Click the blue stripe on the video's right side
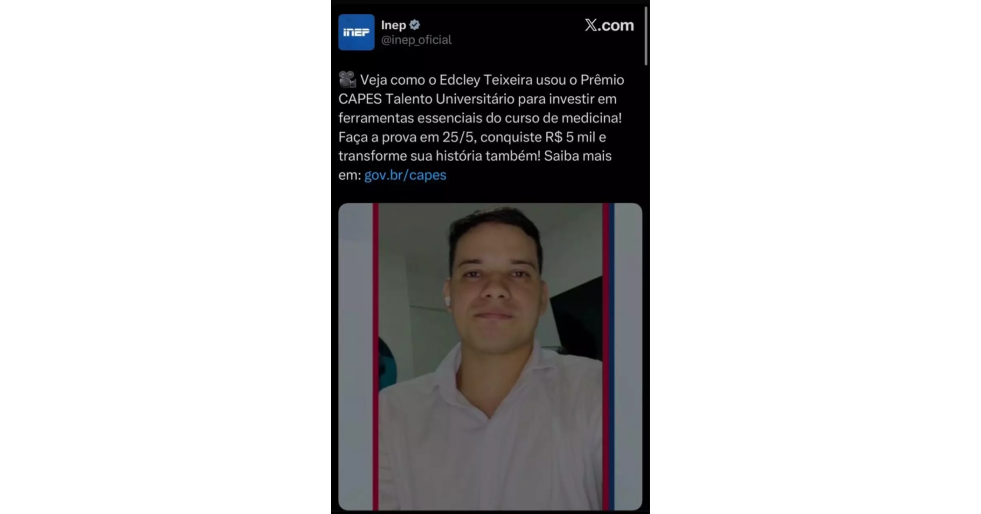 (x=612, y=356)
